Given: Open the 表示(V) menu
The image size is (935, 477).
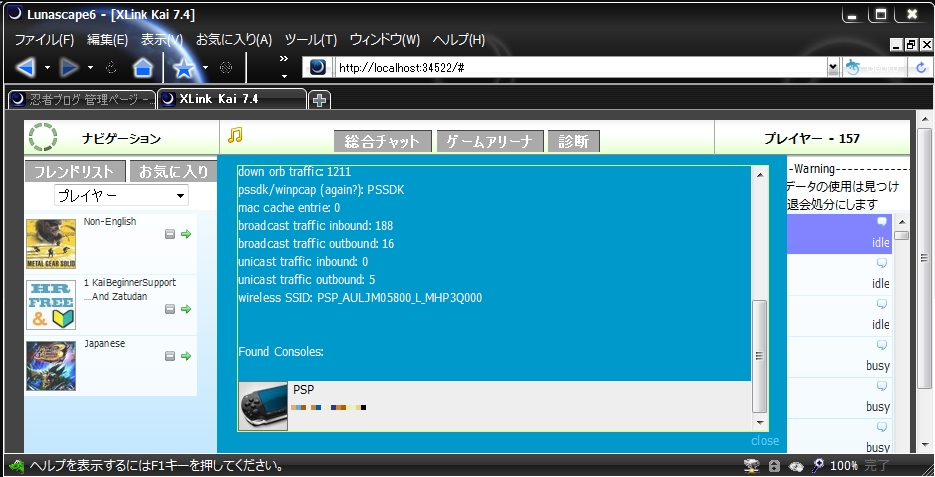Looking at the screenshot, I should click(x=162, y=40).
